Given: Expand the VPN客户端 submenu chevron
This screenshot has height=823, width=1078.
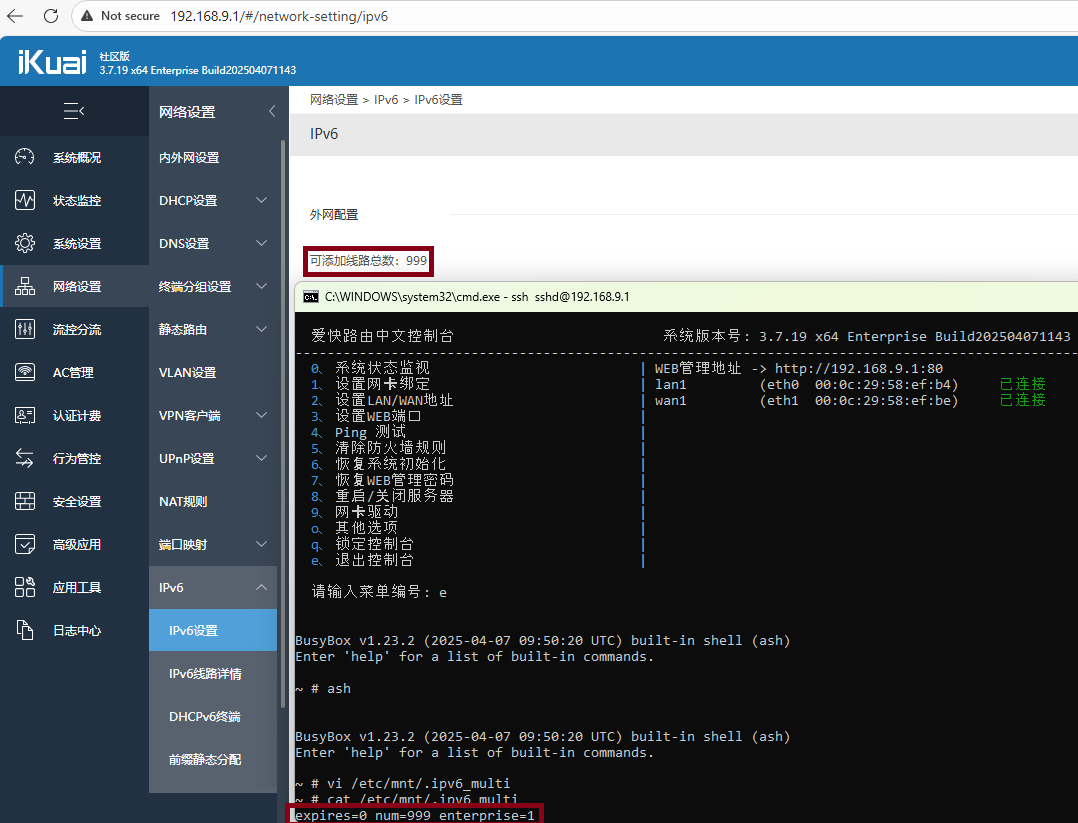Looking at the screenshot, I should 261,415.
